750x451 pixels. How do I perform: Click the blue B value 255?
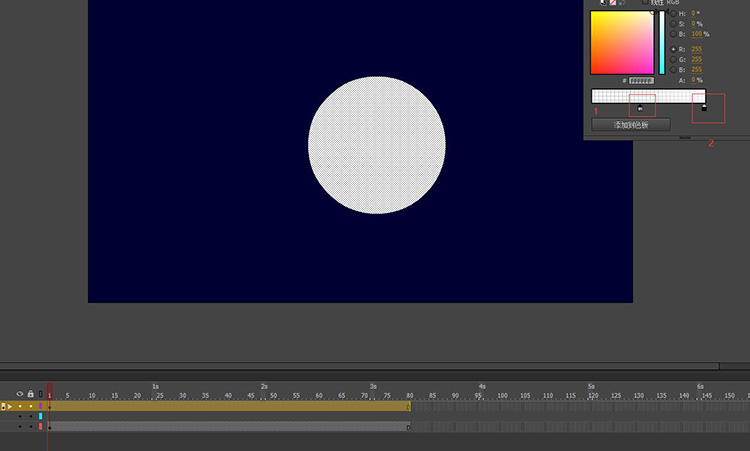click(x=696, y=70)
